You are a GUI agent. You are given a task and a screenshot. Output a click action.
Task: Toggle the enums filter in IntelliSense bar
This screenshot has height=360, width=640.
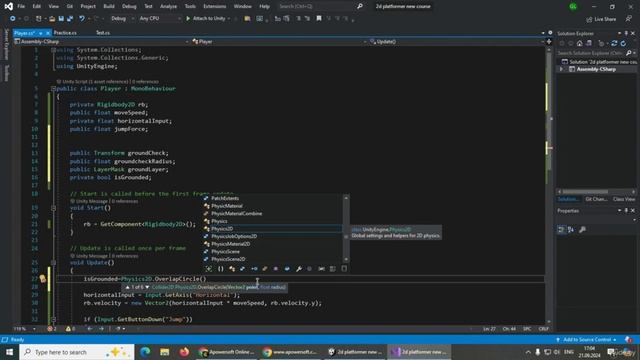click(265, 269)
